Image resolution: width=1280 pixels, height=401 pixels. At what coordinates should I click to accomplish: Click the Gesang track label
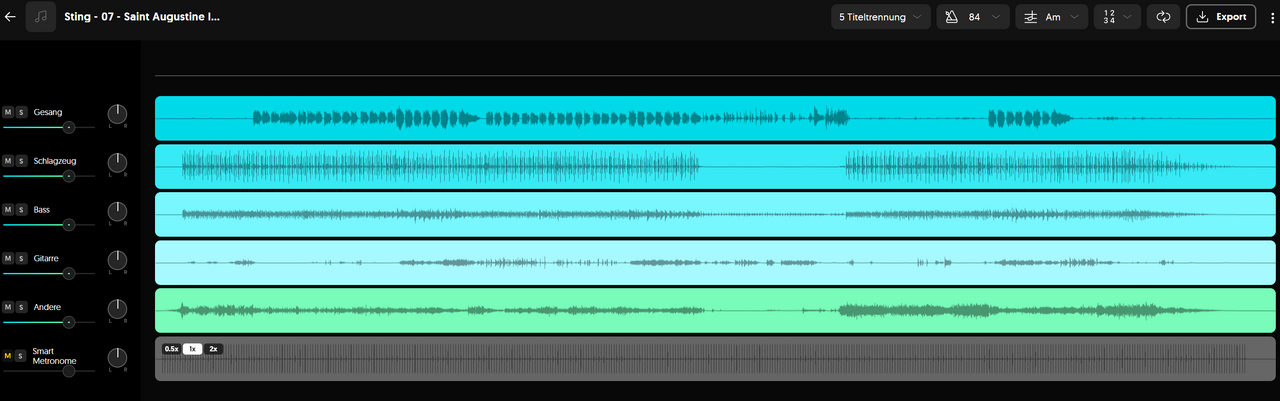click(x=47, y=113)
